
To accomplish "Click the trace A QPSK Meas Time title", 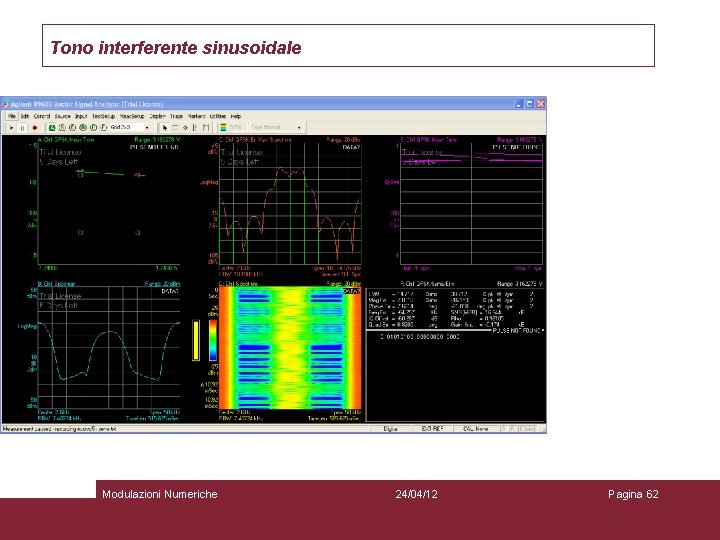I will (x=66, y=140).
